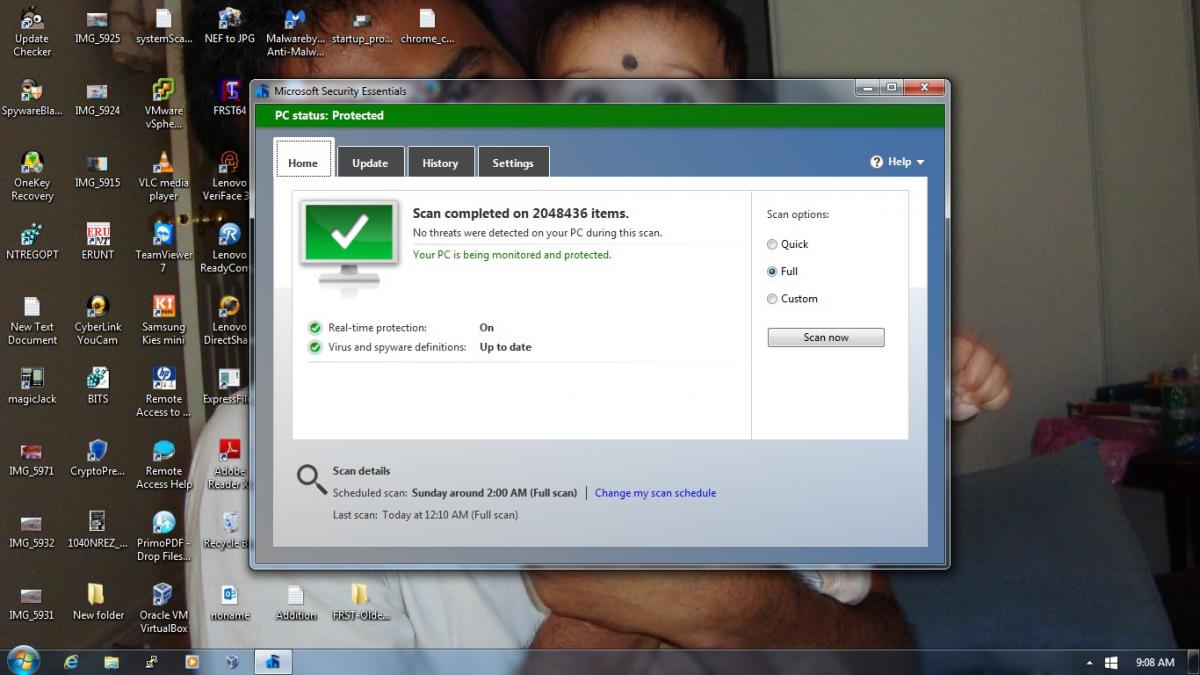Select the VLC media player desktop icon
The height and width of the screenshot is (675, 1200).
(x=164, y=176)
